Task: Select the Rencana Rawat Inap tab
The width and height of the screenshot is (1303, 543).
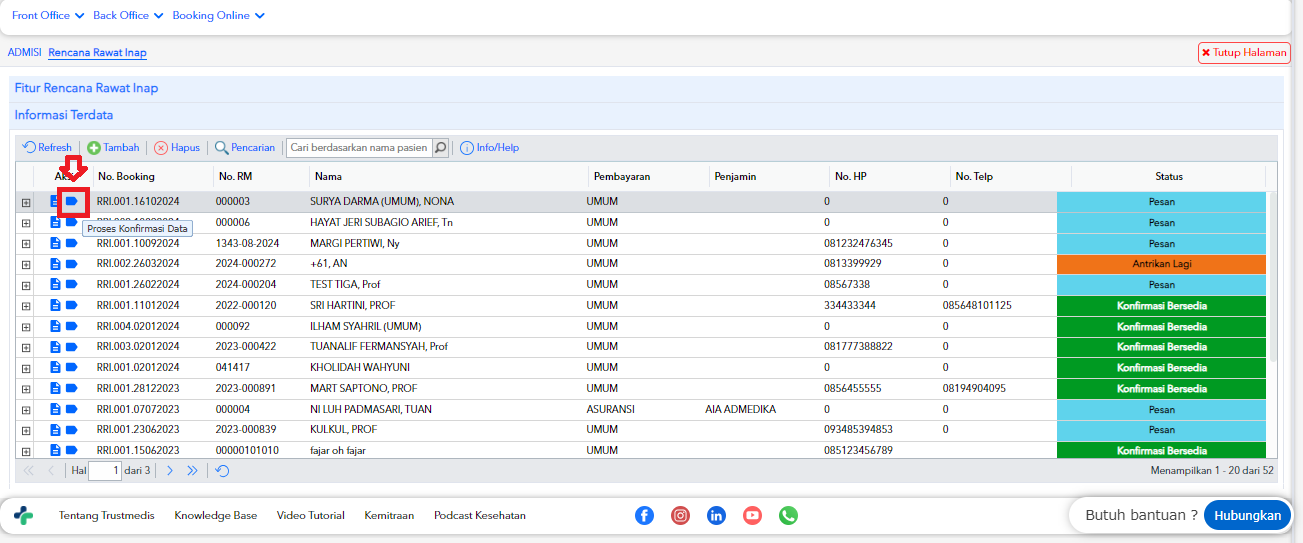Action: click(x=97, y=52)
